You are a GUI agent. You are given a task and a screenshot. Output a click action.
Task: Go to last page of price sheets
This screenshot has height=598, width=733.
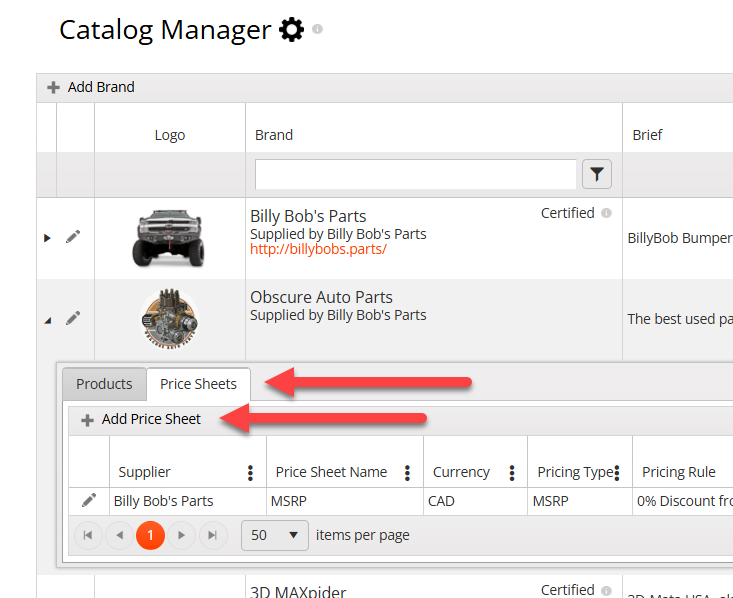pos(213,535)
